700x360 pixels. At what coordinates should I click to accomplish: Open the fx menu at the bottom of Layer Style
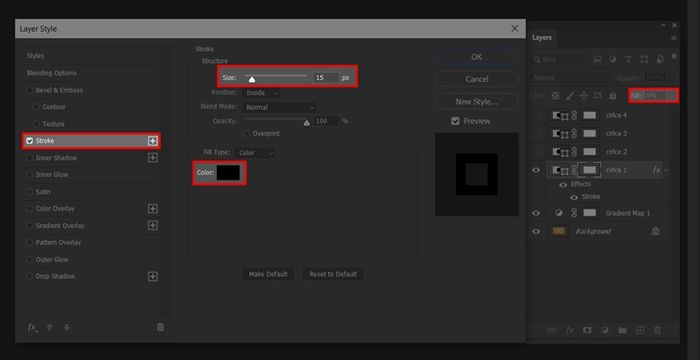[x=32, y=327]
